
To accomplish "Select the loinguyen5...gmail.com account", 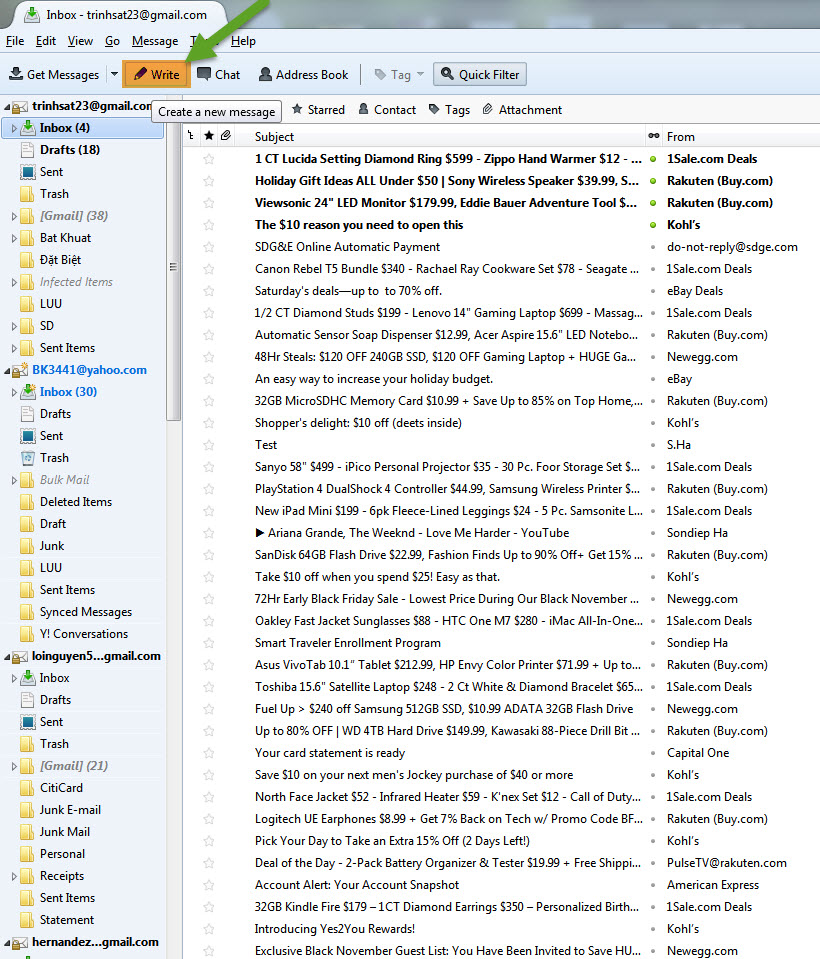I will [x=96, y=656].
